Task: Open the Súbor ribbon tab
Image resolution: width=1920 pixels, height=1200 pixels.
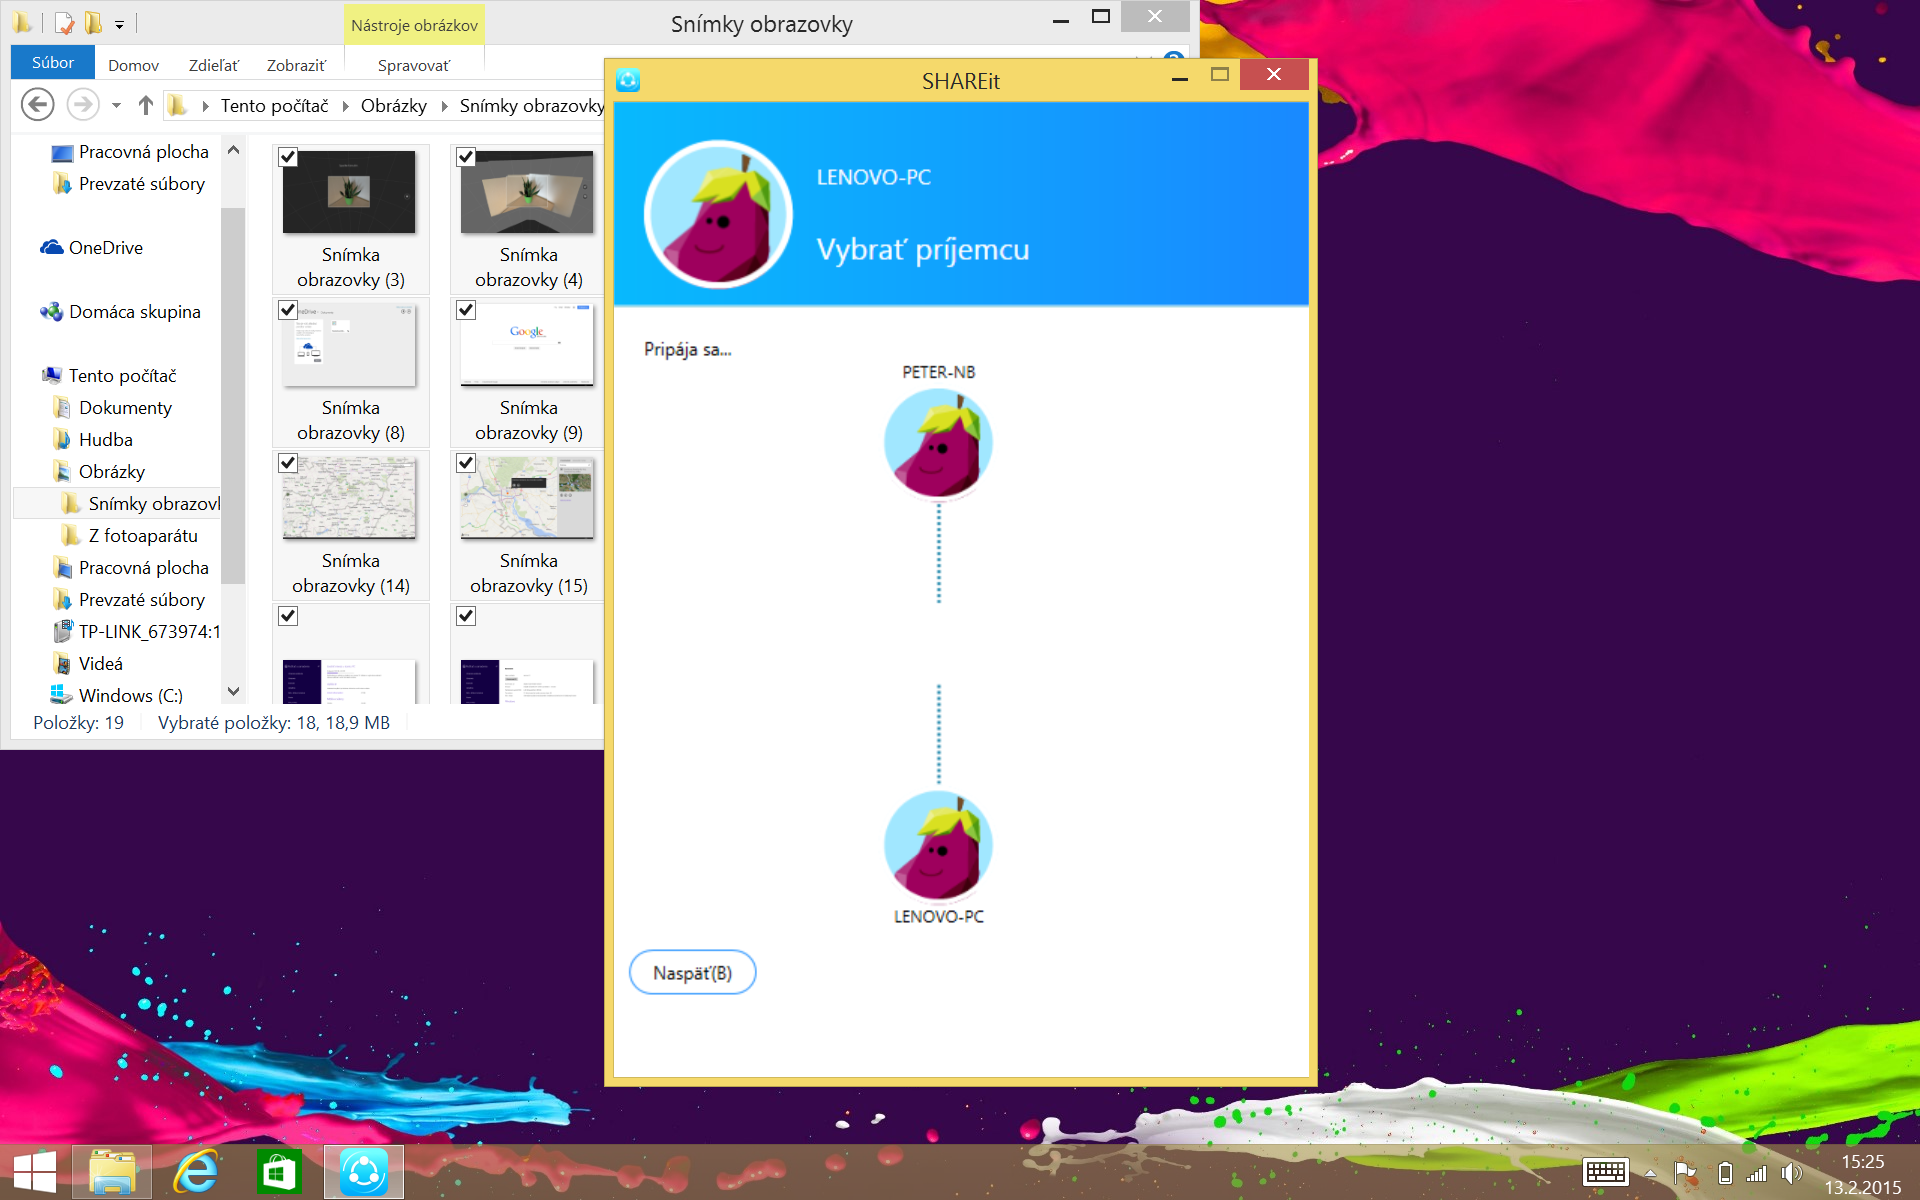Action: (x=53, y=62)
